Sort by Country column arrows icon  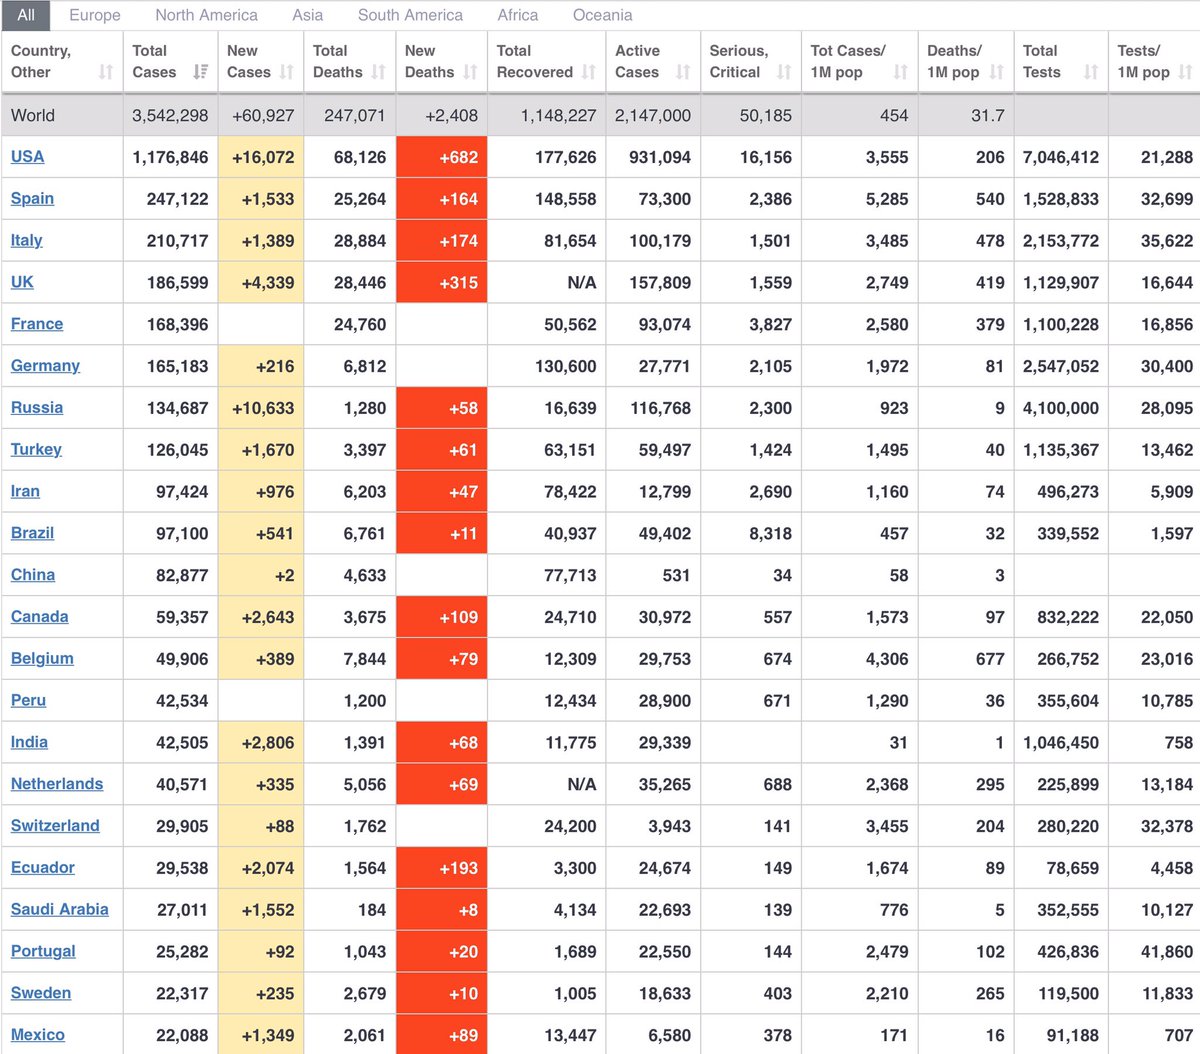106,72
